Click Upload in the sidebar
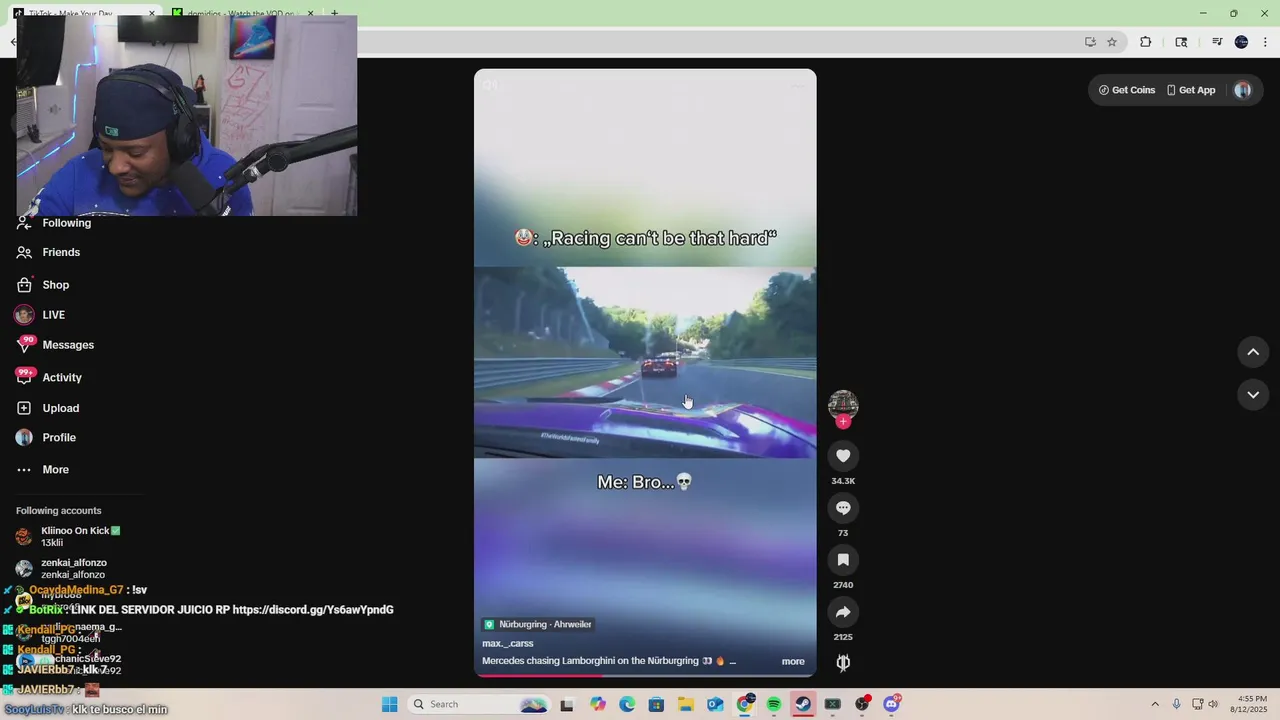The image size is (1280, 720). [60, 408]
